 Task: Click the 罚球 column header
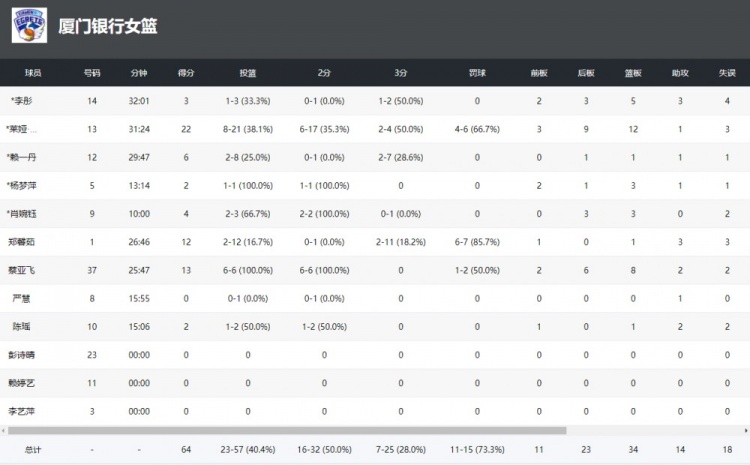(477, 73)
